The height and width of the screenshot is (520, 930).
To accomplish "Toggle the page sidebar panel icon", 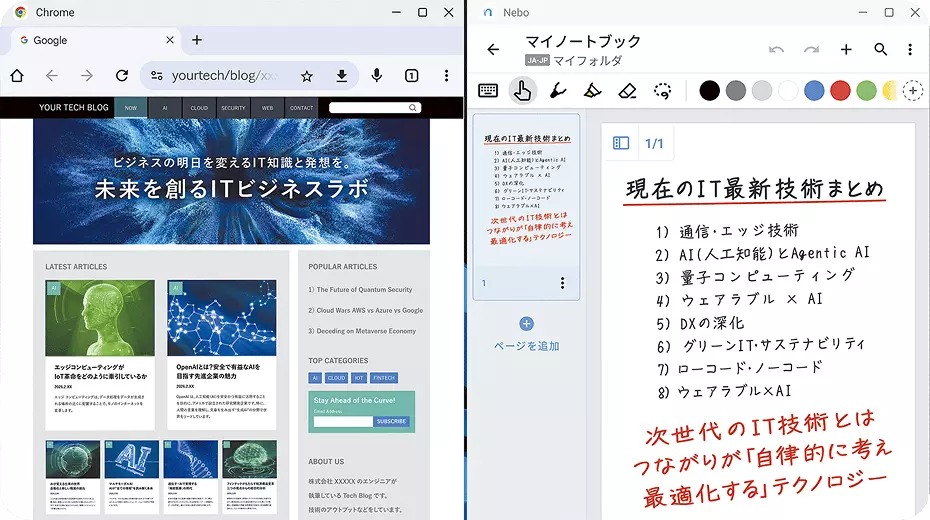I will tap(621, 143).
